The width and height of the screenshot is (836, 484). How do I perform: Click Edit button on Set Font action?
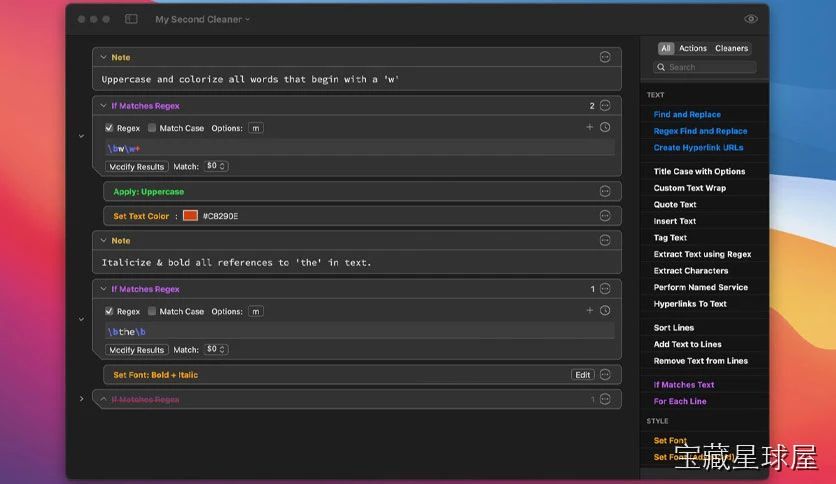click(583, 375)
